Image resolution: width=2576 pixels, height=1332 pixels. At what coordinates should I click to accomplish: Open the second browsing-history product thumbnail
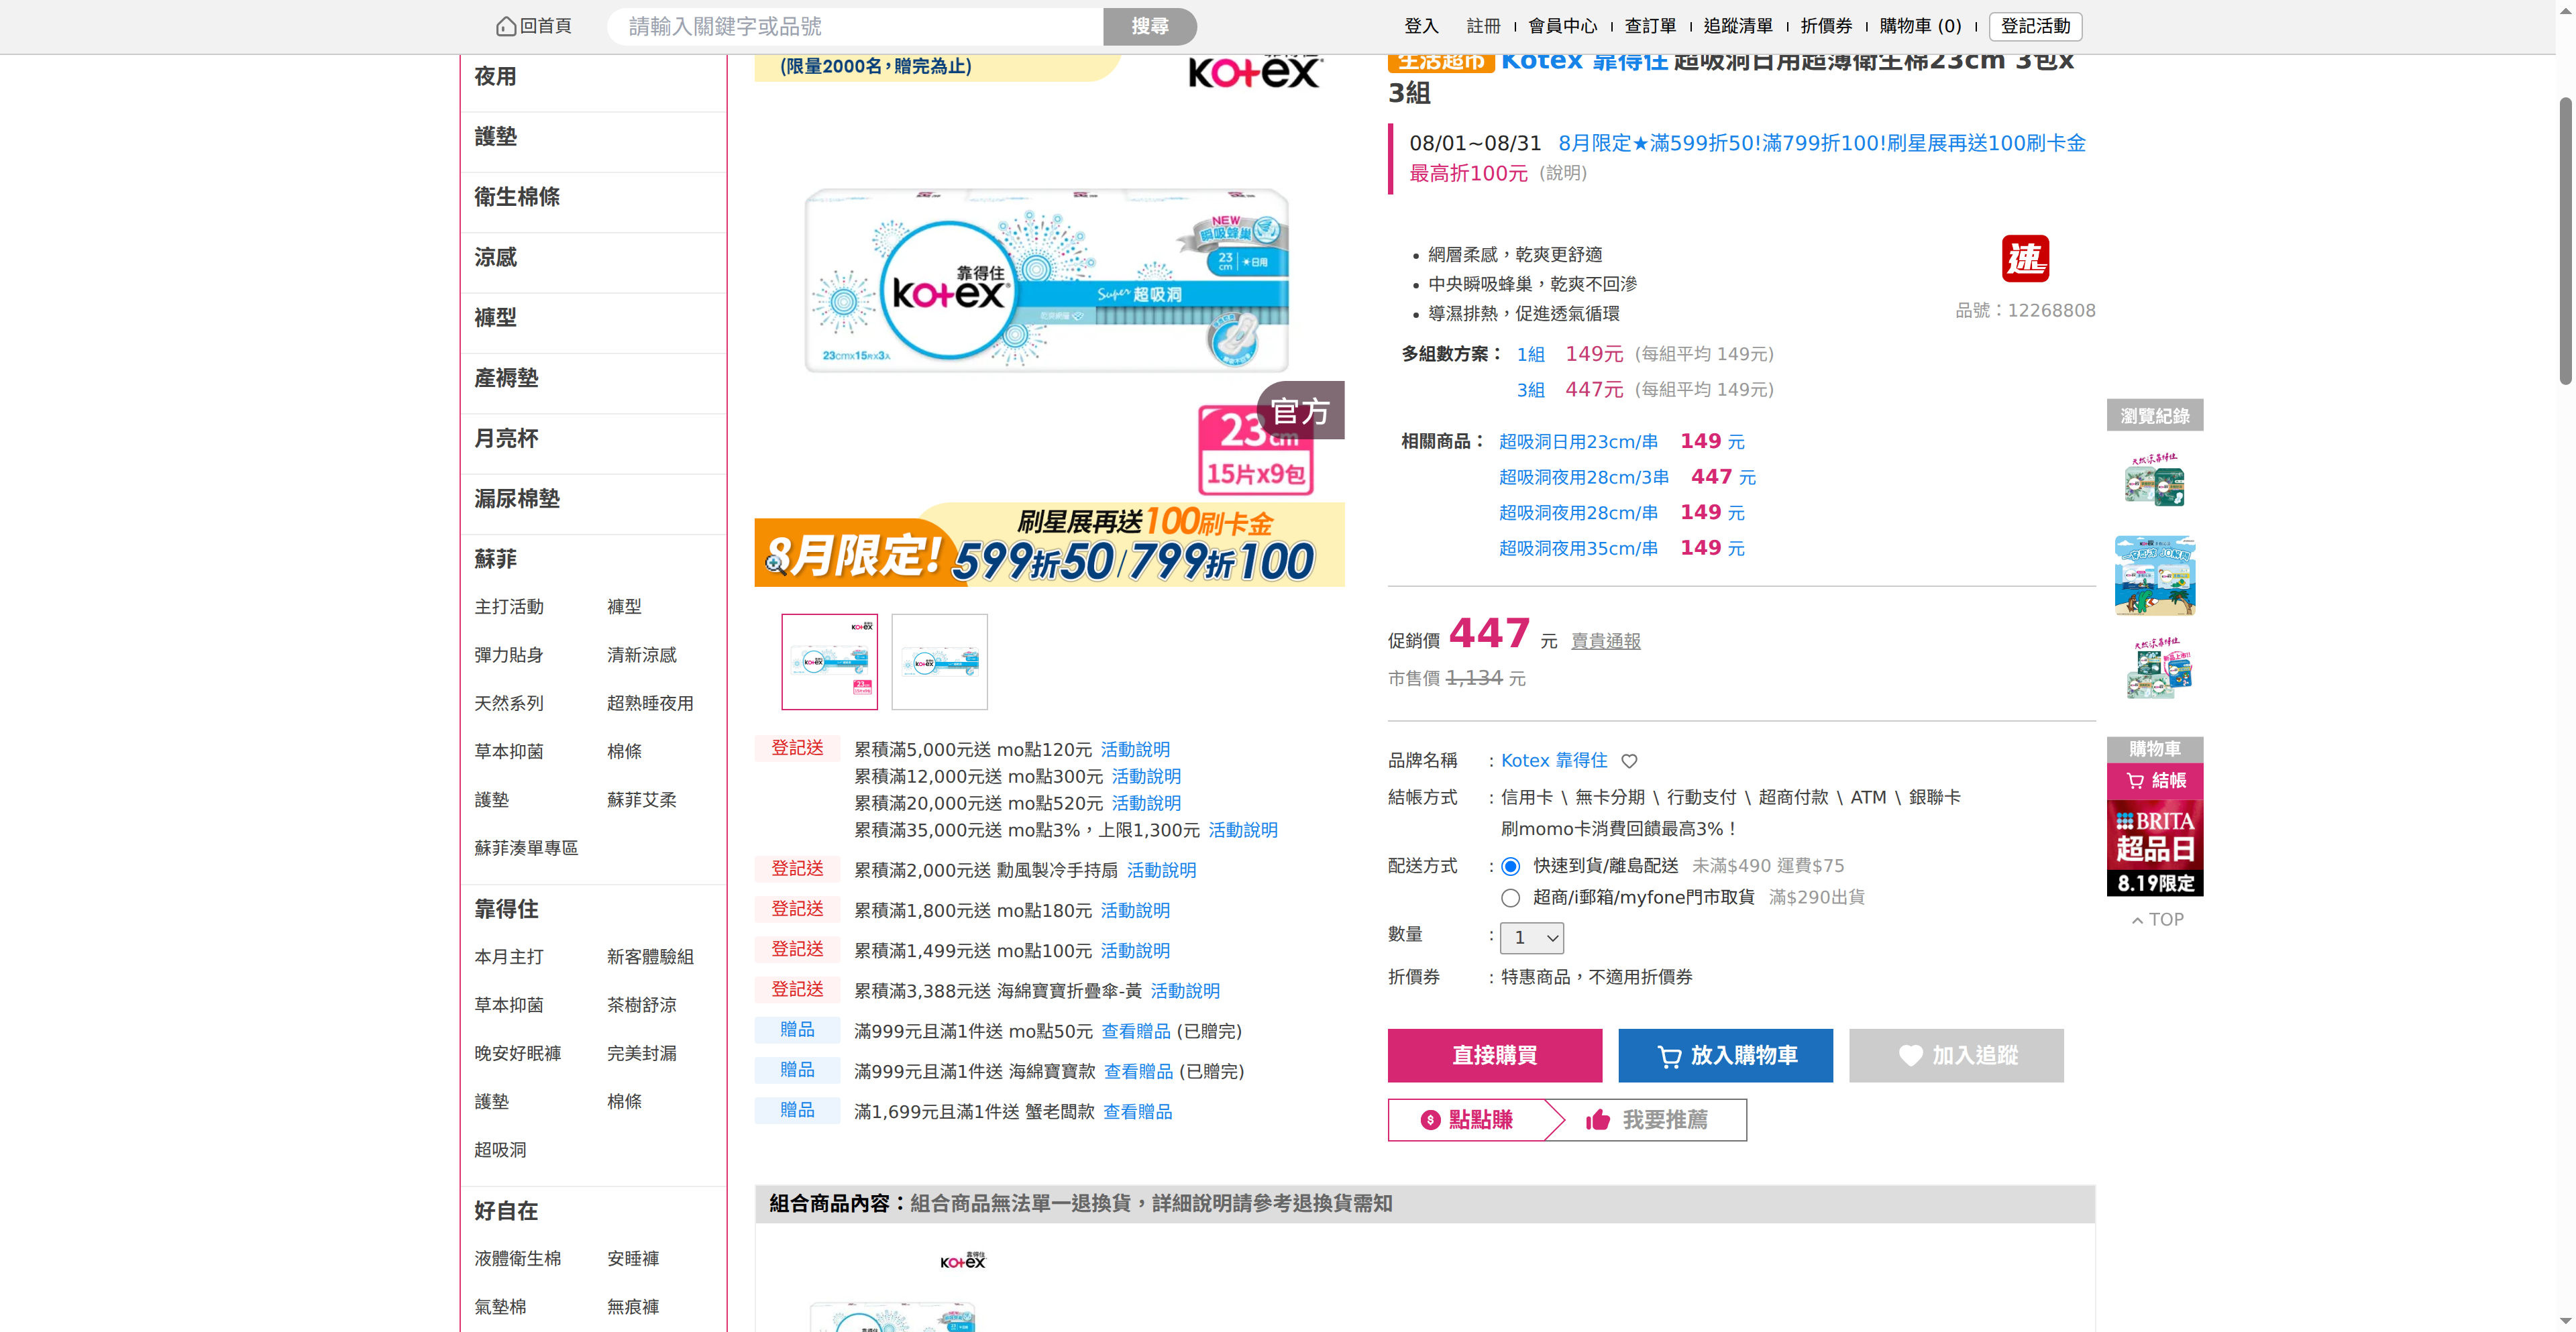click(x=2155, y=575)
